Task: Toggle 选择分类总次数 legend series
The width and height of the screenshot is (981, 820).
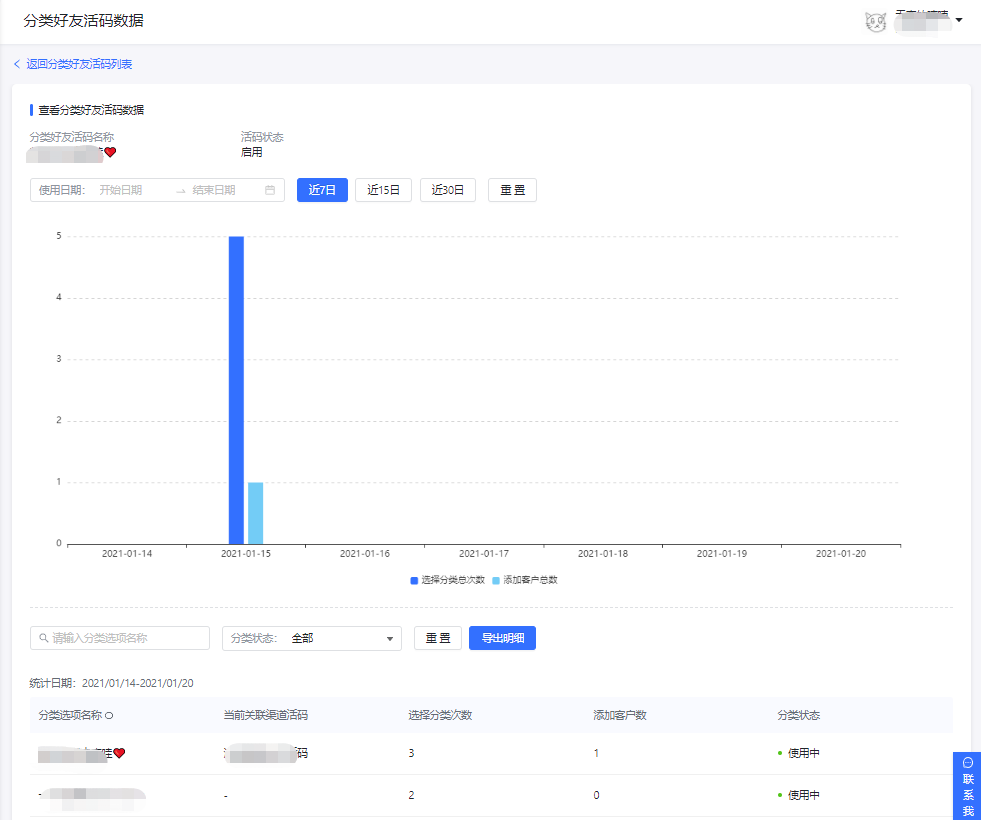Action: tap(447, 580)
